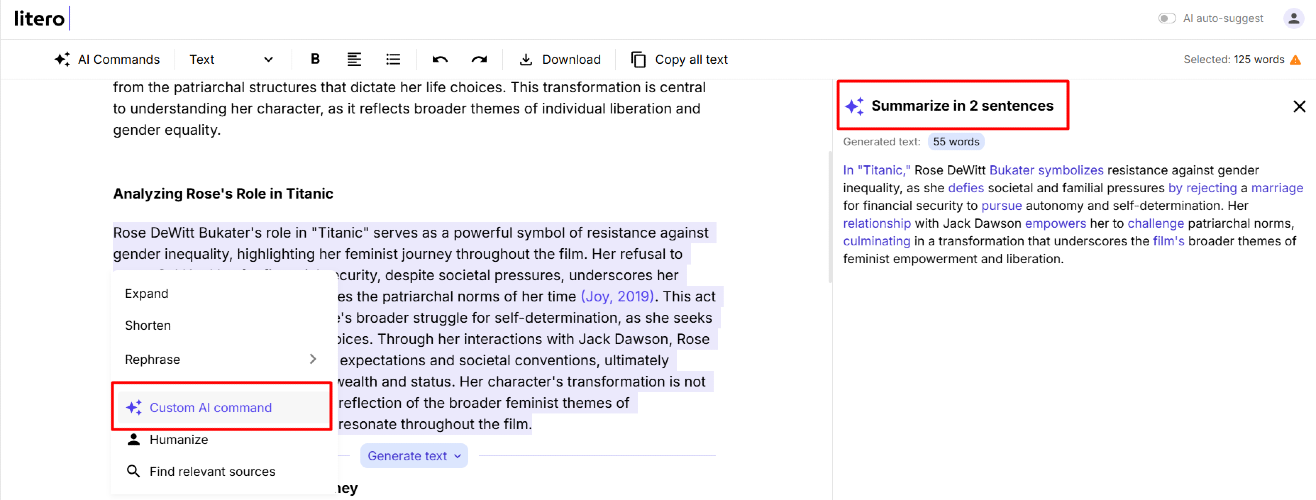Choose Custom AI command
The width and height of the screenshot is (1316, 500).
coord(221,407)
